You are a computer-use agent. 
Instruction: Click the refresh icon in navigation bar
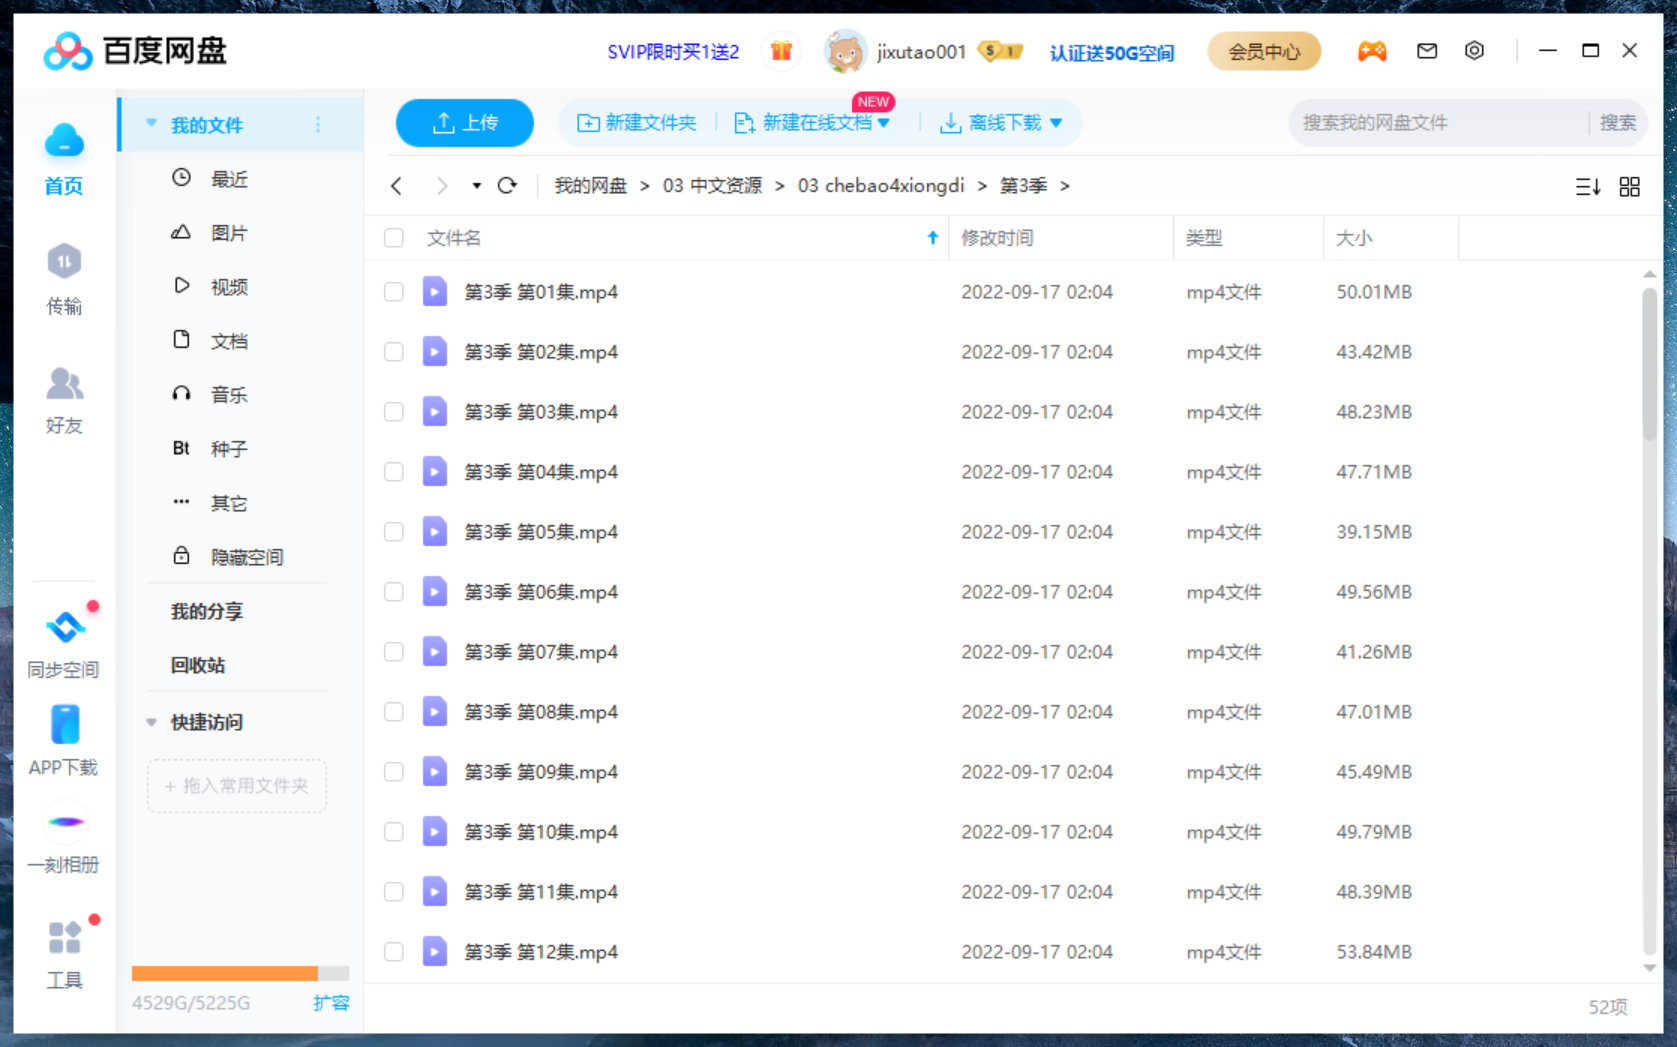(x=507, y=185)
